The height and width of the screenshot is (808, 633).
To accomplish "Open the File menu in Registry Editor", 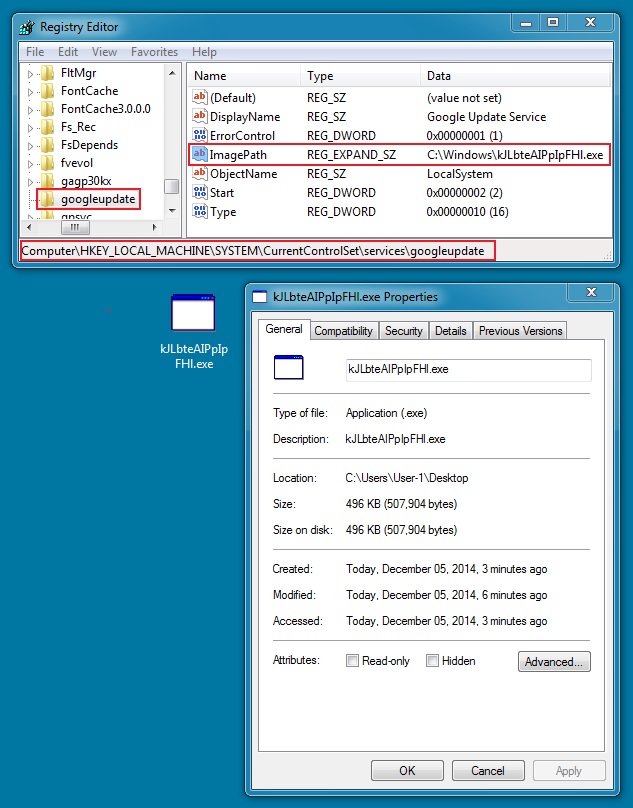I will click(35, 52).
